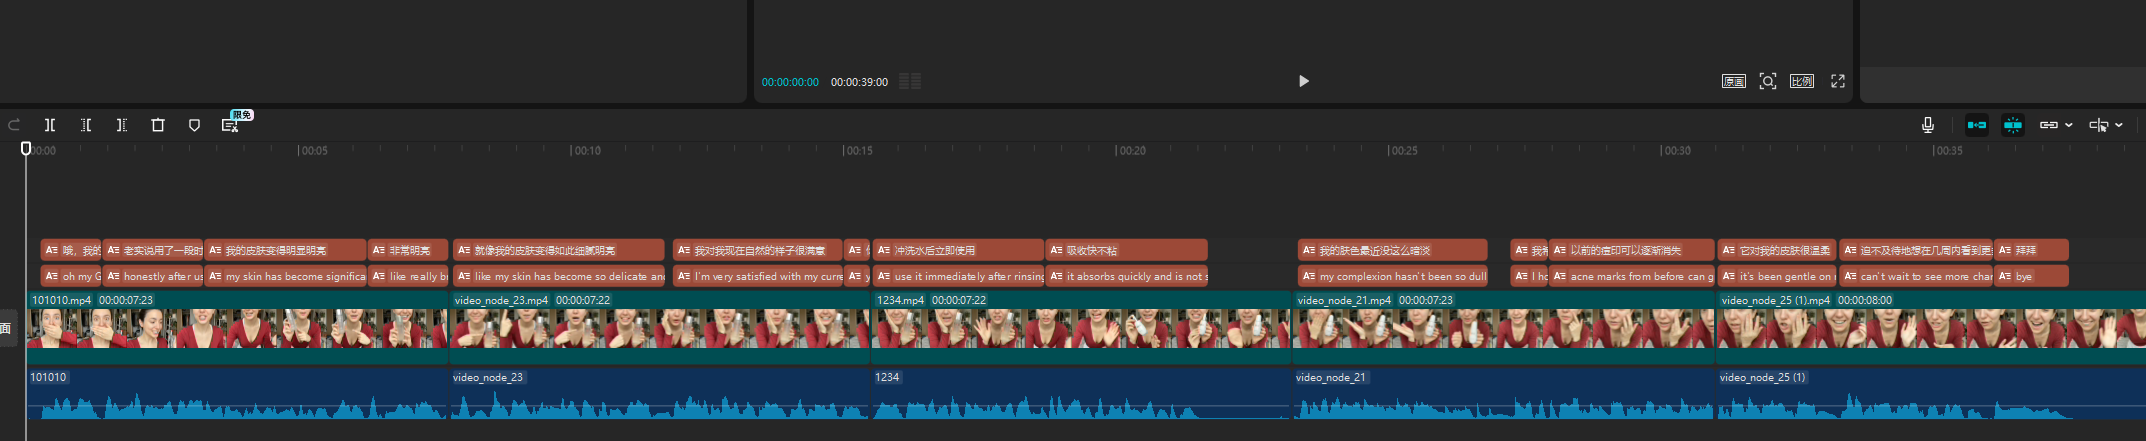Toggle the main track magnet

(x=1977, y=125)
